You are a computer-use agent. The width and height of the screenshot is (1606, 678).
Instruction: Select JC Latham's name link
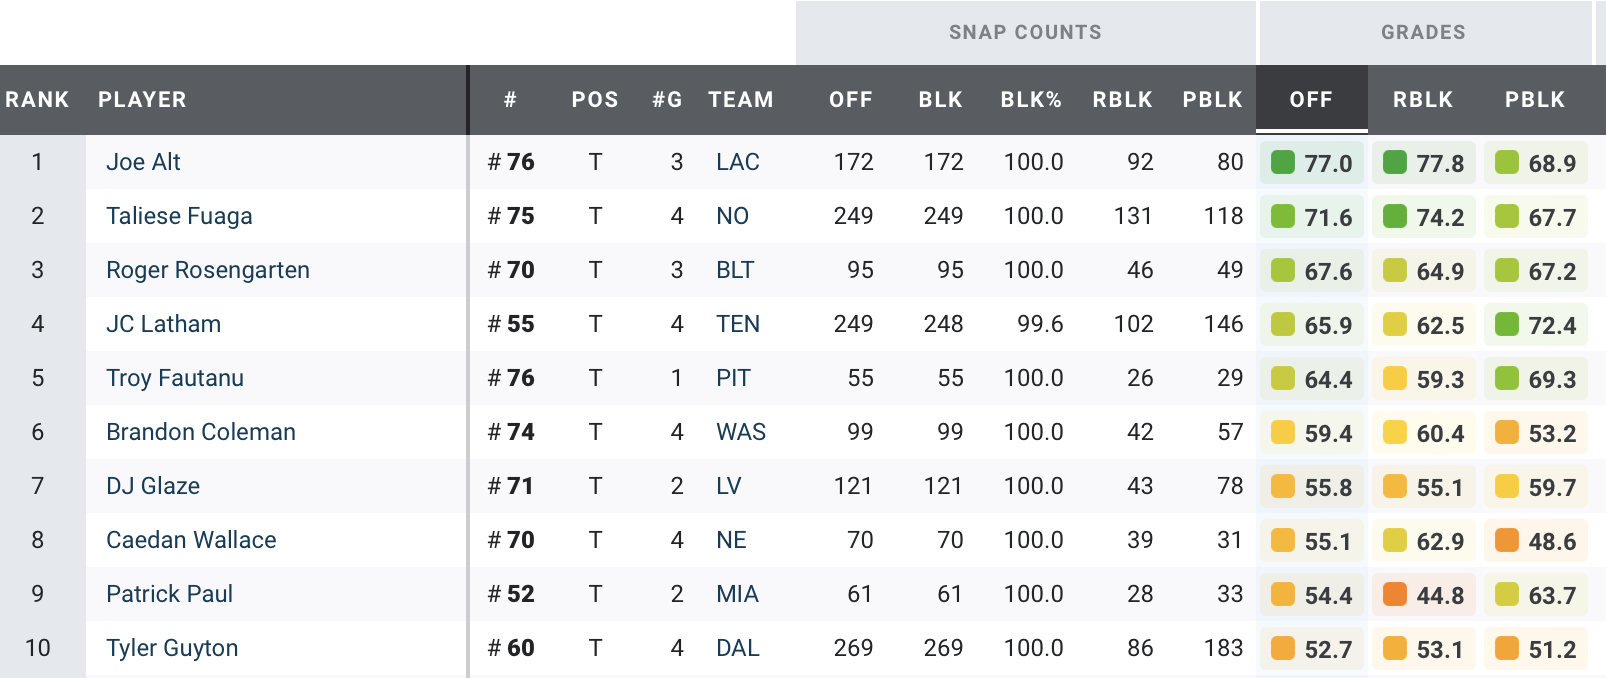[163, 324]
